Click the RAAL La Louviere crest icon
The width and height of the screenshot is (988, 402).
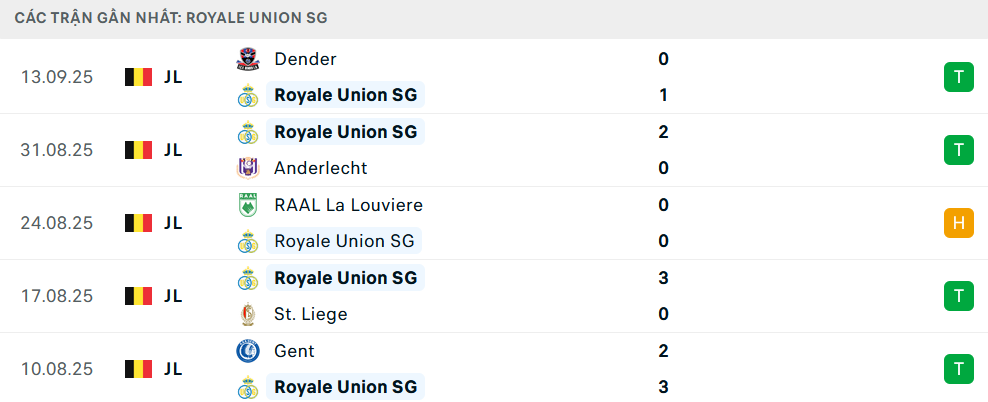coord(247,205)
